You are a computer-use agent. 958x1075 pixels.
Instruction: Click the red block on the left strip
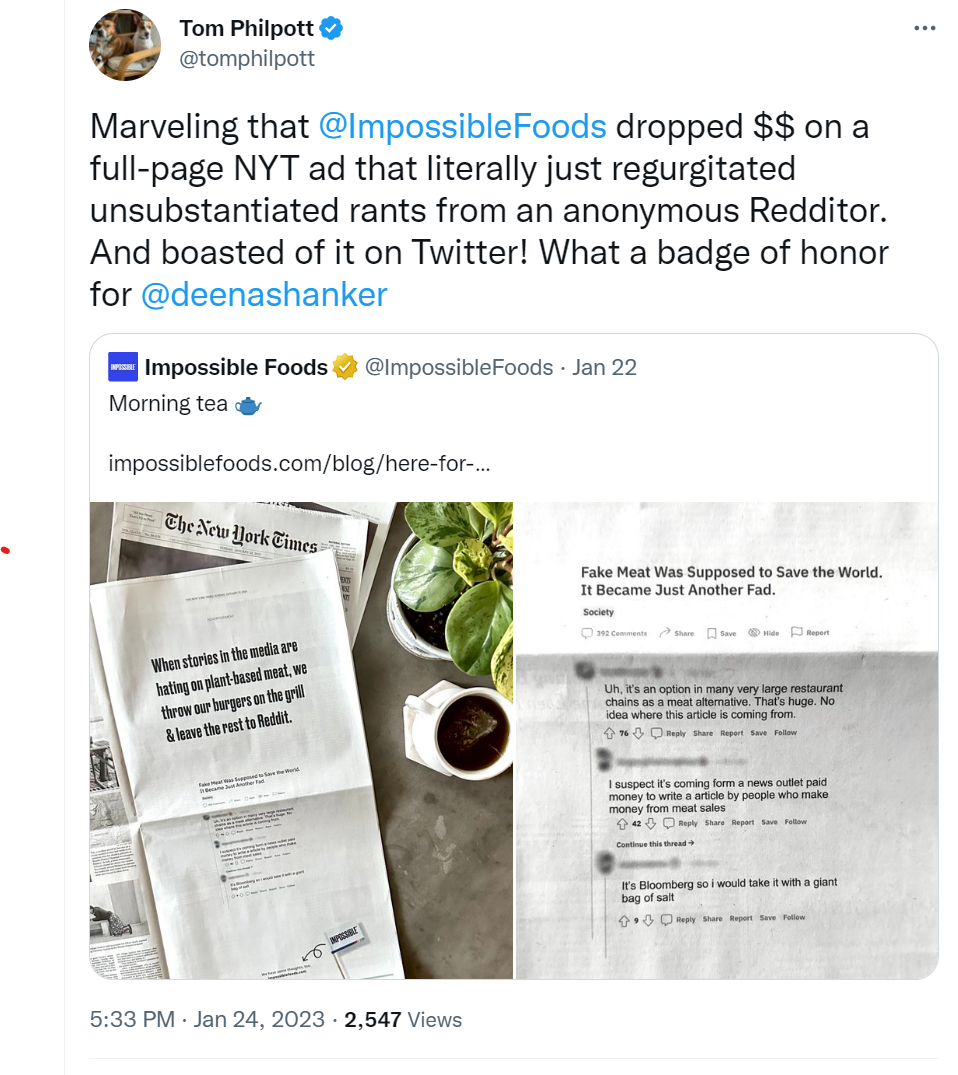click(x=24, y=570)
